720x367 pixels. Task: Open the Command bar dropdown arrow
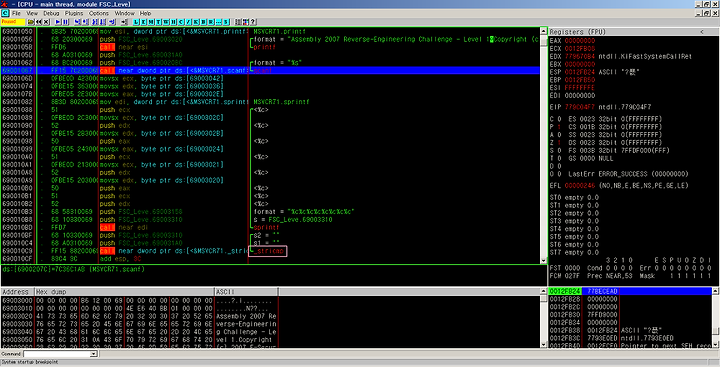(94, 354)
